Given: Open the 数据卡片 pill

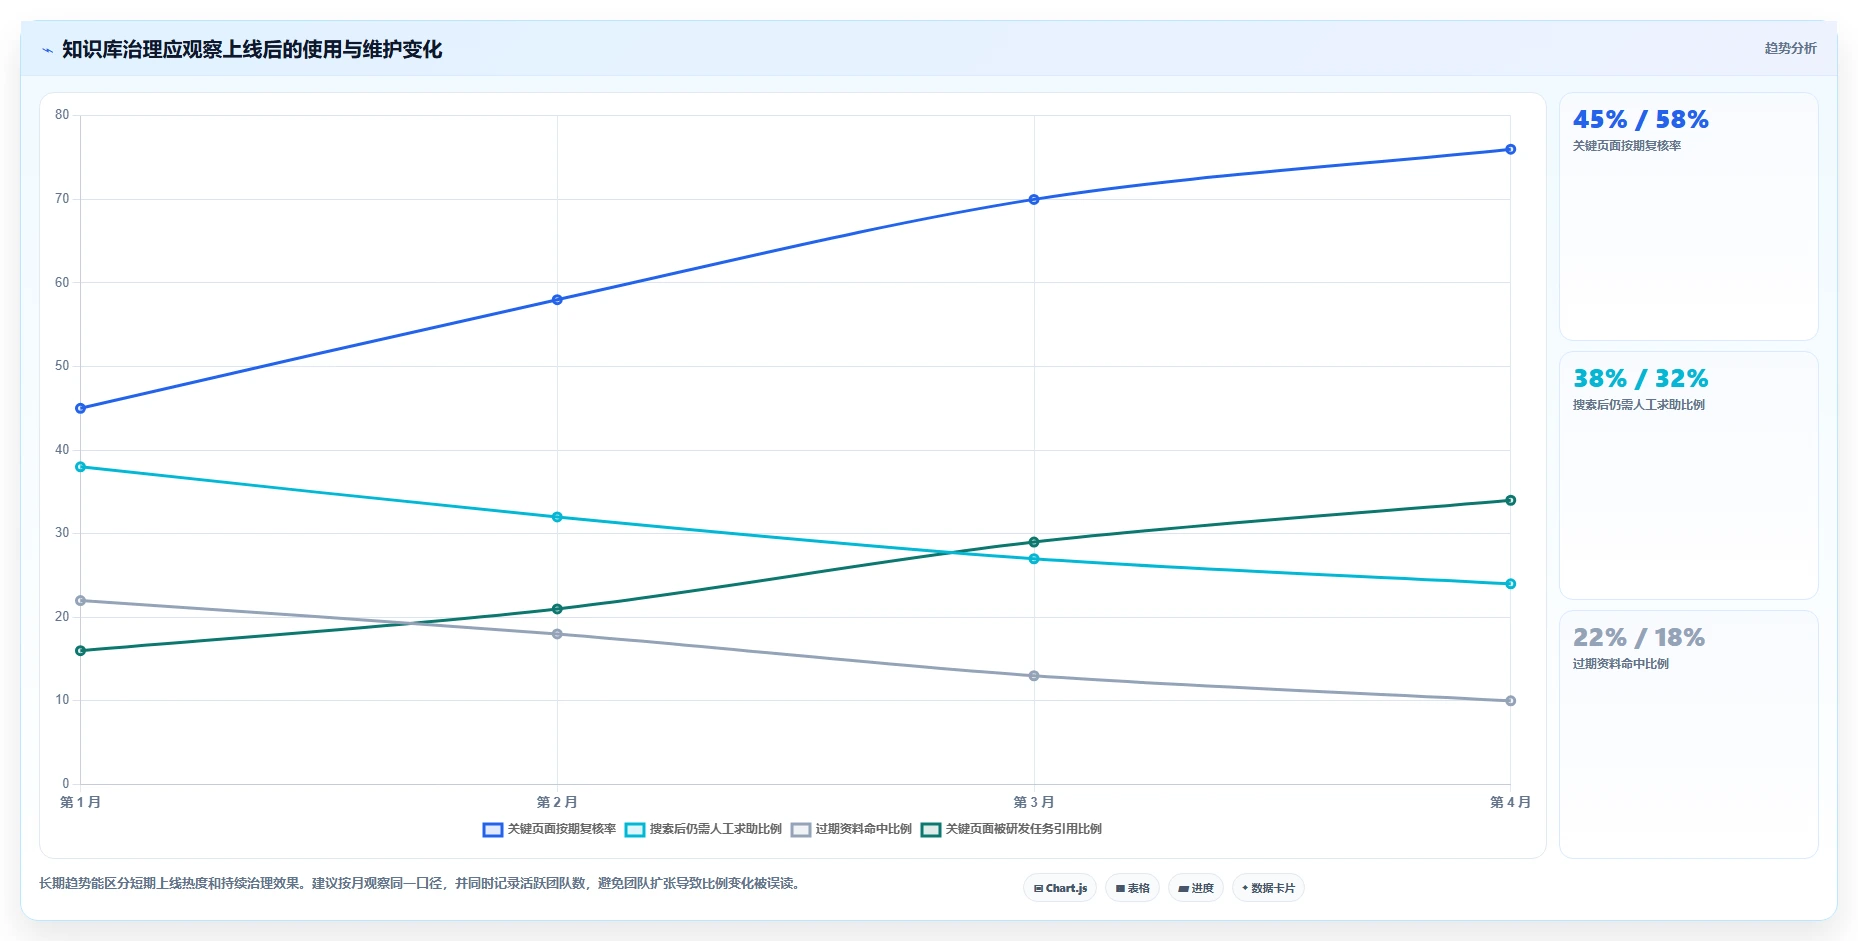Looking at the screenshot, I should tap(1268, 888).
